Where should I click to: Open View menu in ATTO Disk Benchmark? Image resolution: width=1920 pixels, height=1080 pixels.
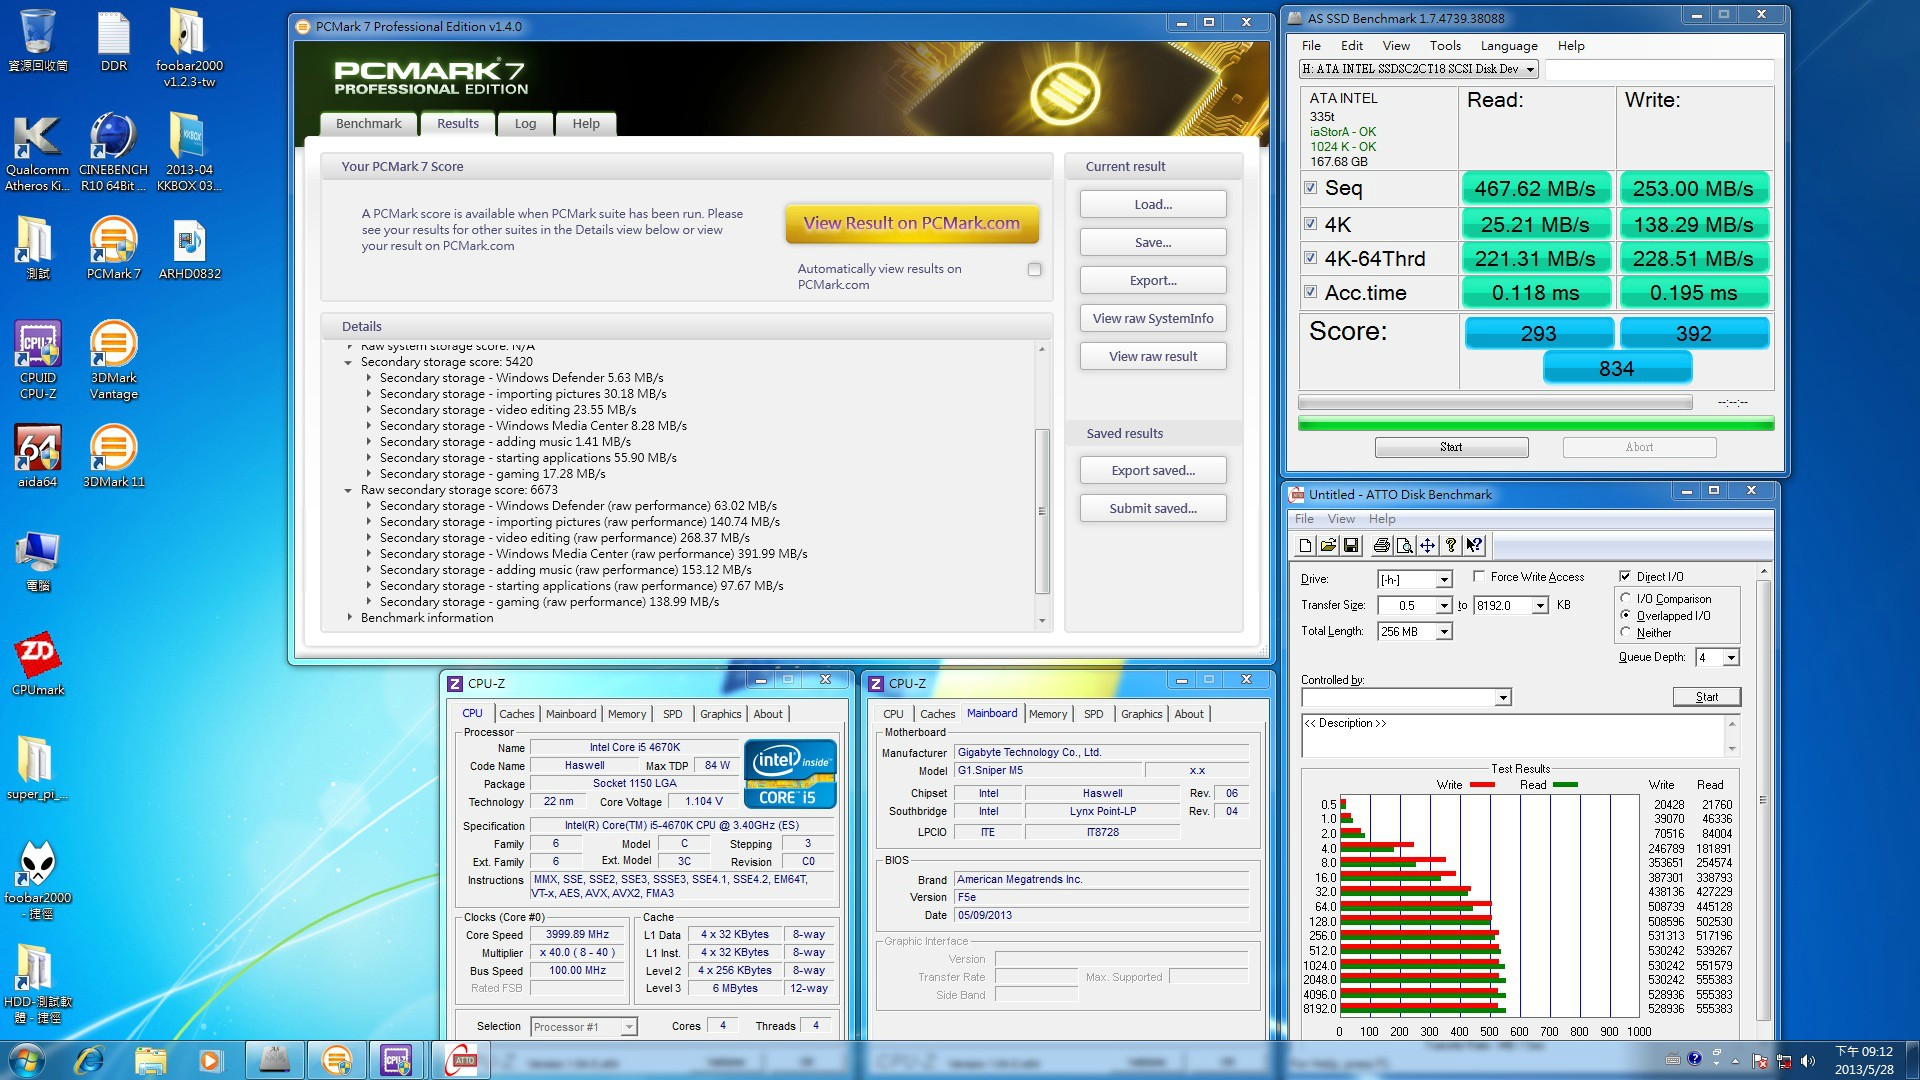pos(1341,519)
